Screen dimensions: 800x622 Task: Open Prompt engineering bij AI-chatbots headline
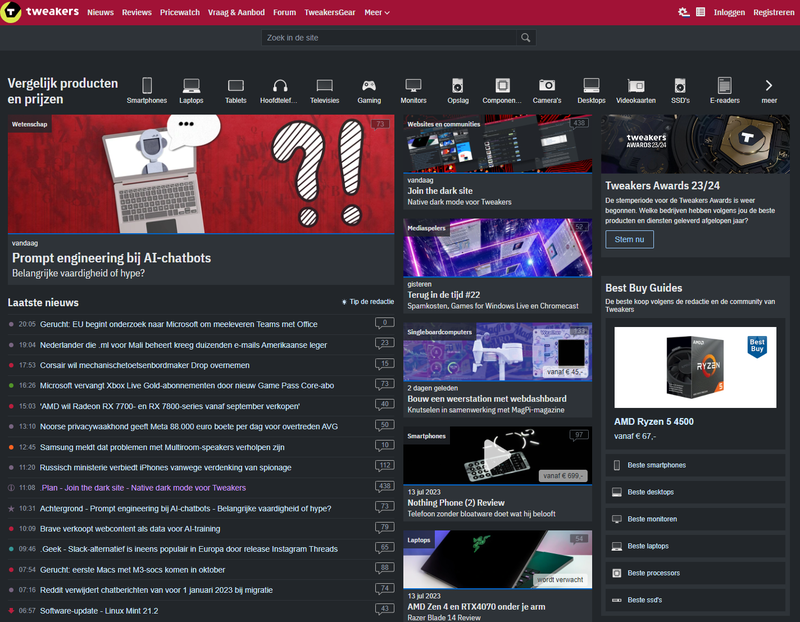tap(111, 258)
